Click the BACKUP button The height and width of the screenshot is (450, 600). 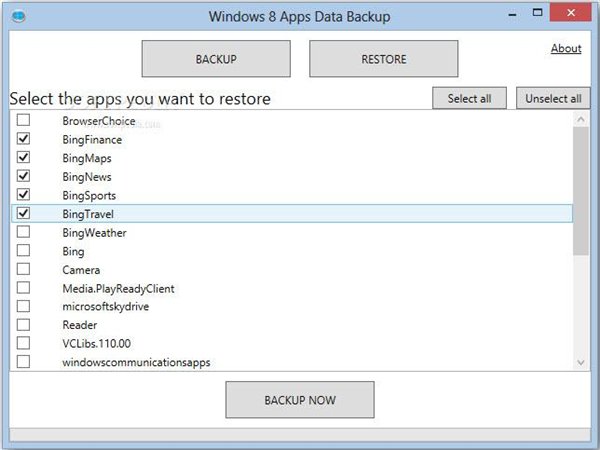(216, 59)
